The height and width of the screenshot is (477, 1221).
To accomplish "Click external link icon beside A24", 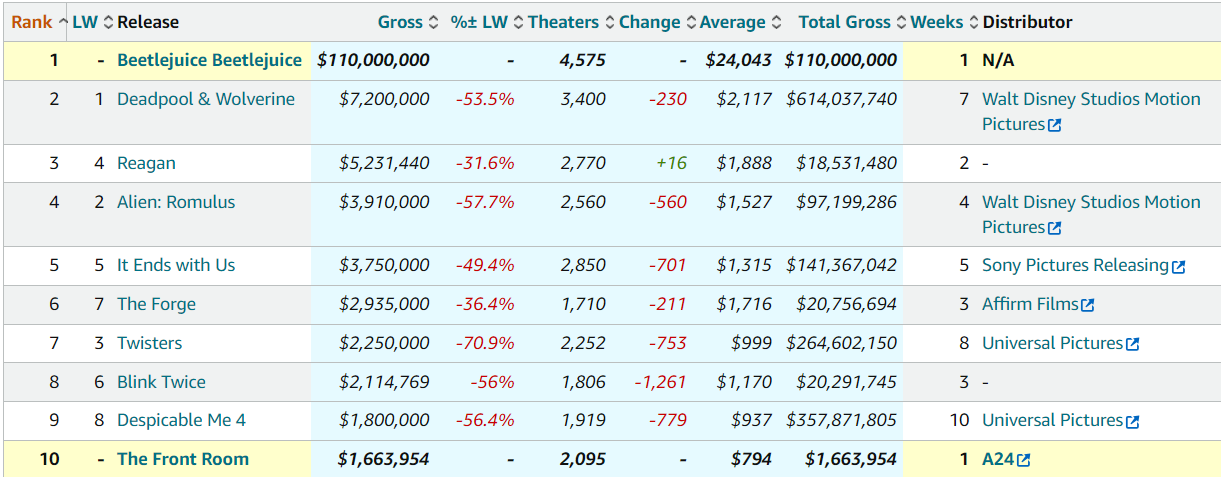I will (1023, 461).
